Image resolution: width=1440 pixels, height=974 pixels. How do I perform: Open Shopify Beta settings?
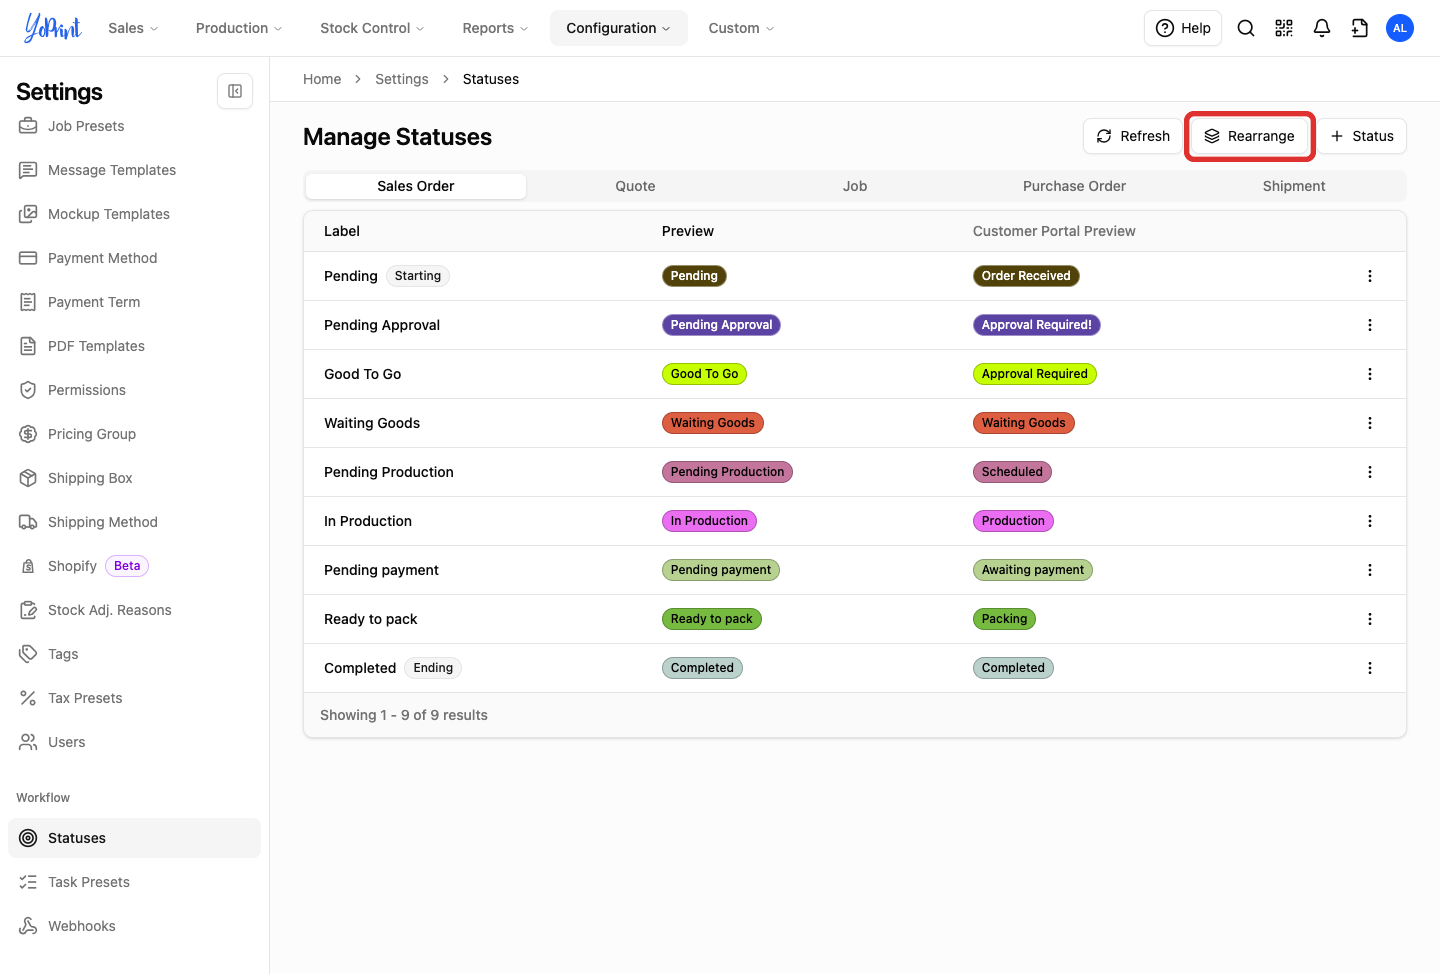coord(134,566)
